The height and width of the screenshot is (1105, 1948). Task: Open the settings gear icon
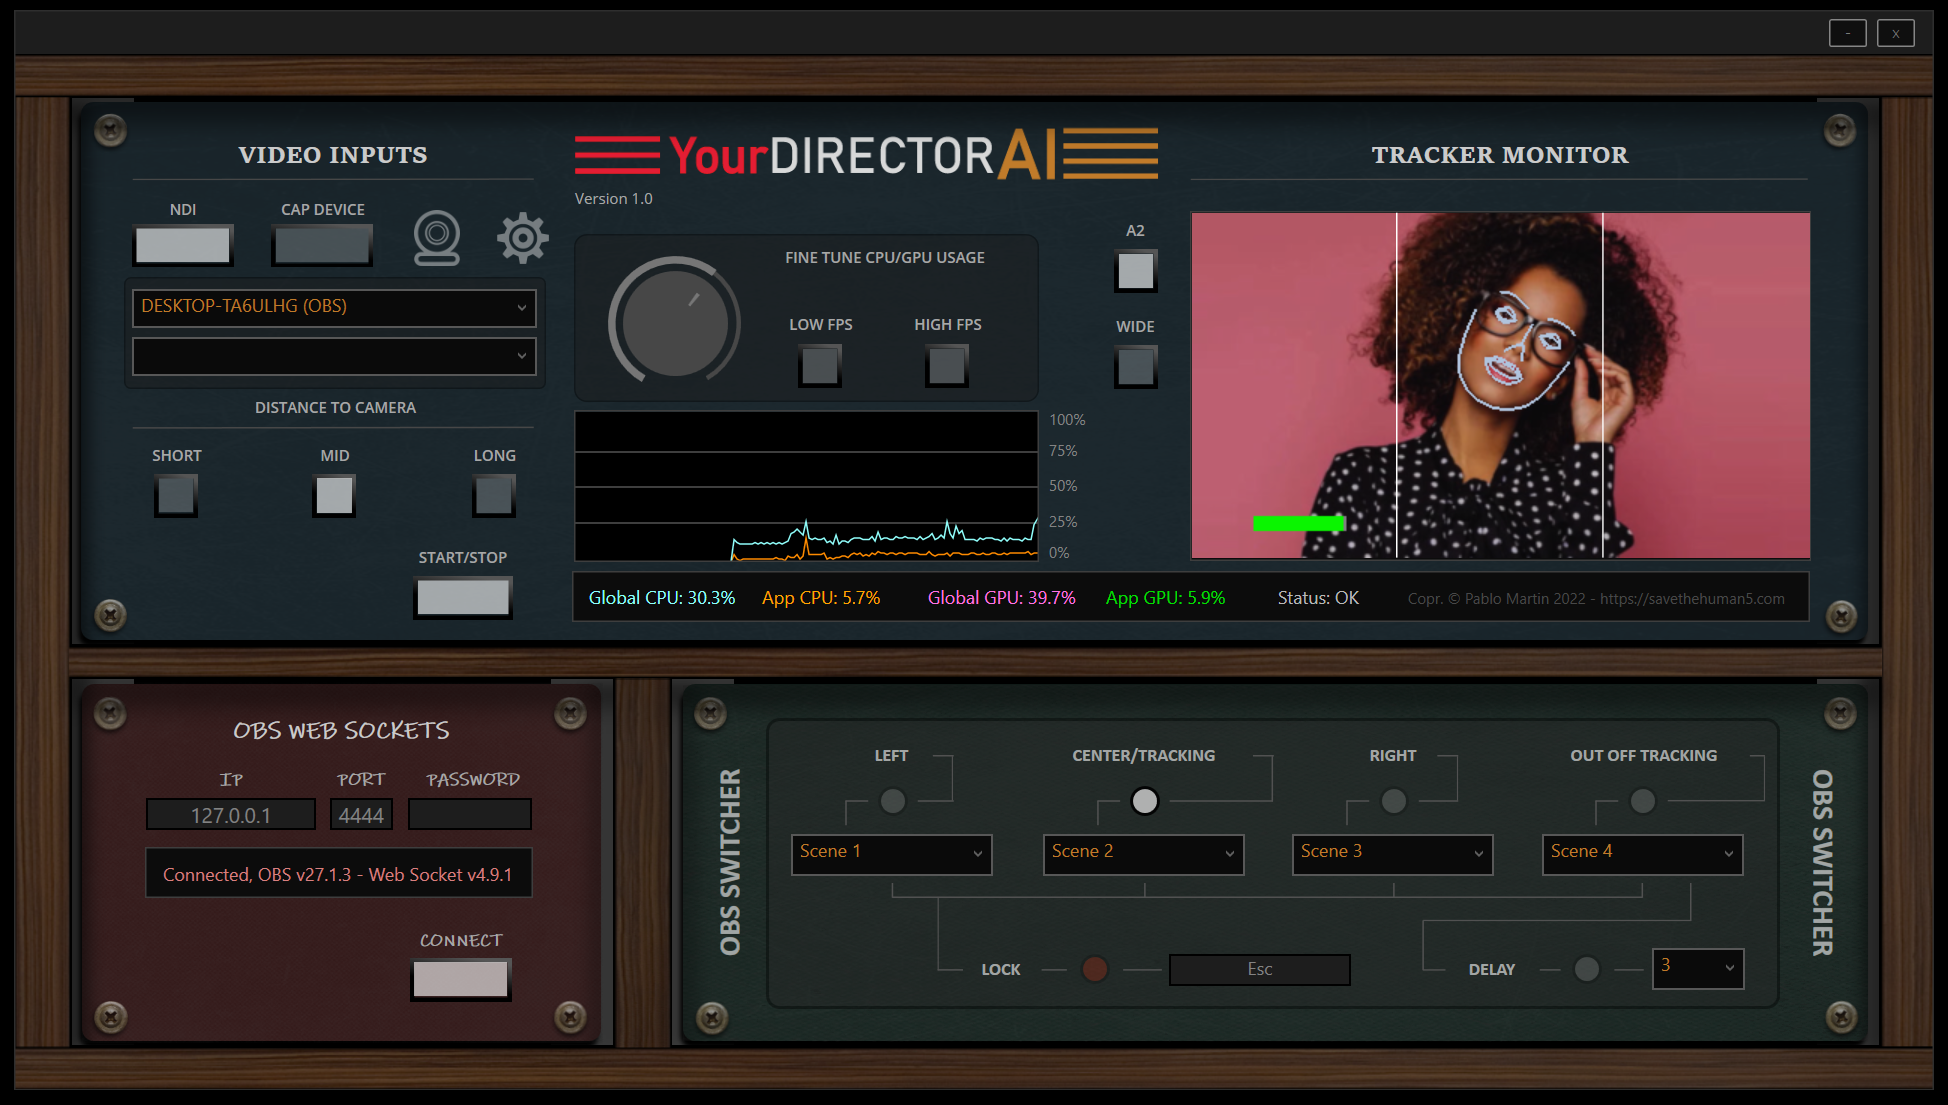(523, 238)
